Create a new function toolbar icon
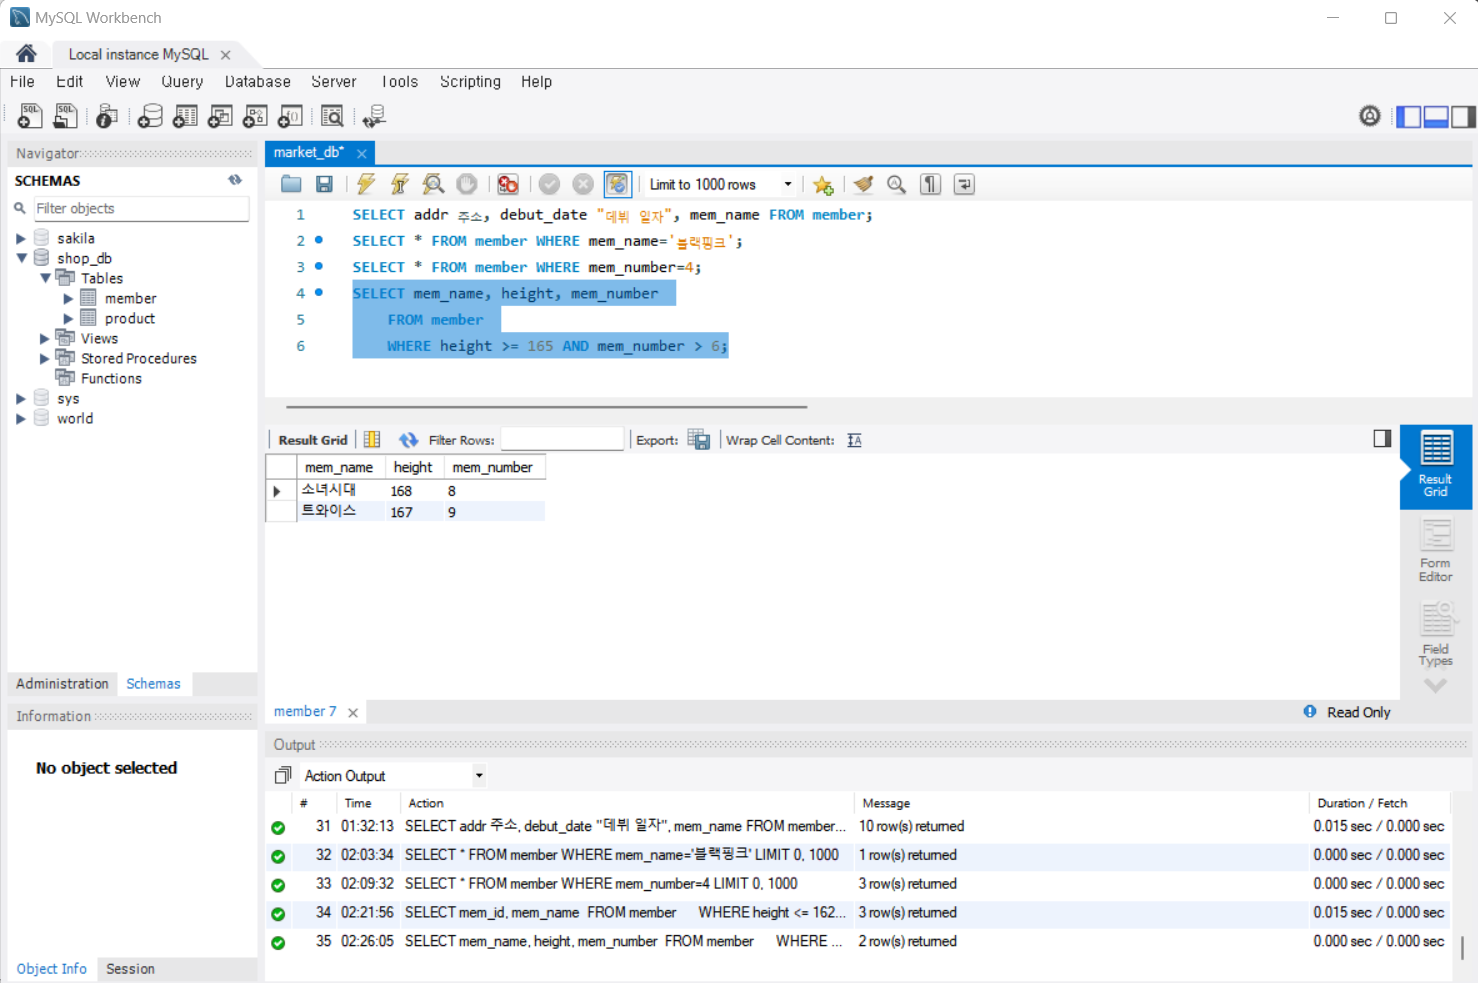Image resolution: width=1478 pixels, height=983 pixels. coord(290,117)
